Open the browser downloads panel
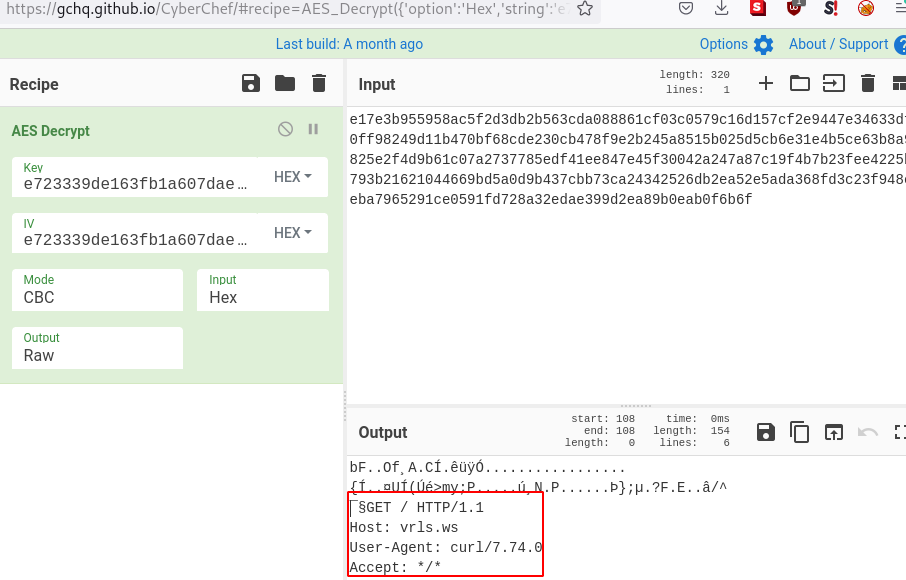The image size is (906, 580). point(722,9)
